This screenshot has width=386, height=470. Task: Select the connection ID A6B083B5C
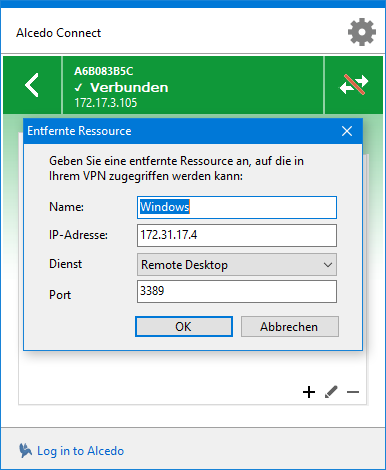pyautogui.click(x=104, y=71)
